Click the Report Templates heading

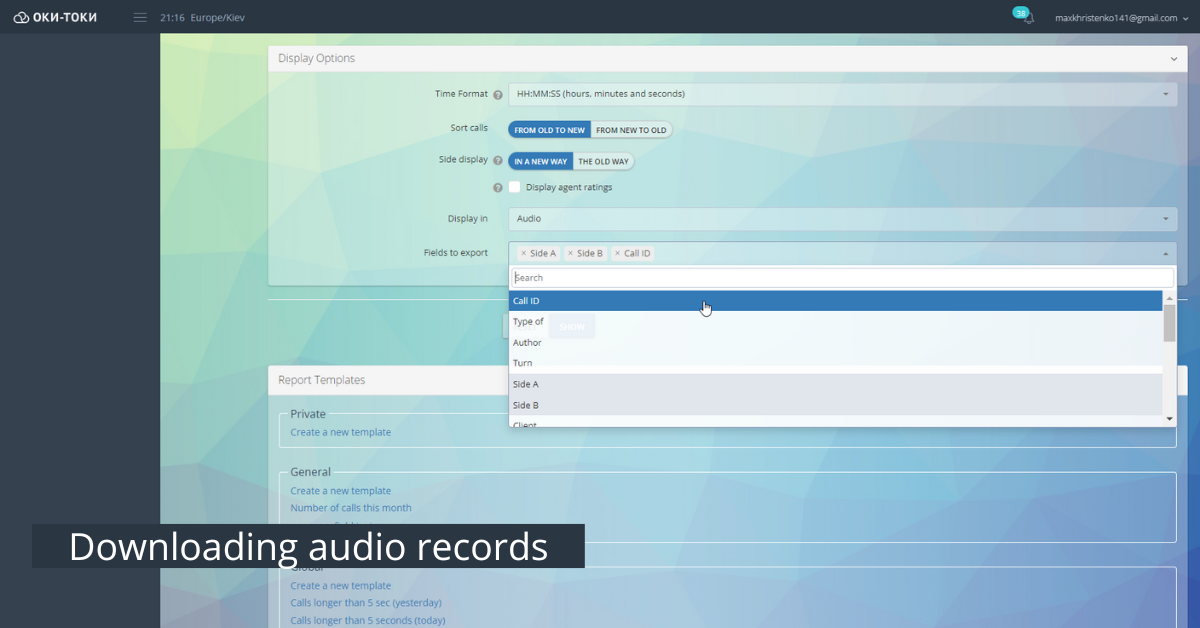coord(322,380)
